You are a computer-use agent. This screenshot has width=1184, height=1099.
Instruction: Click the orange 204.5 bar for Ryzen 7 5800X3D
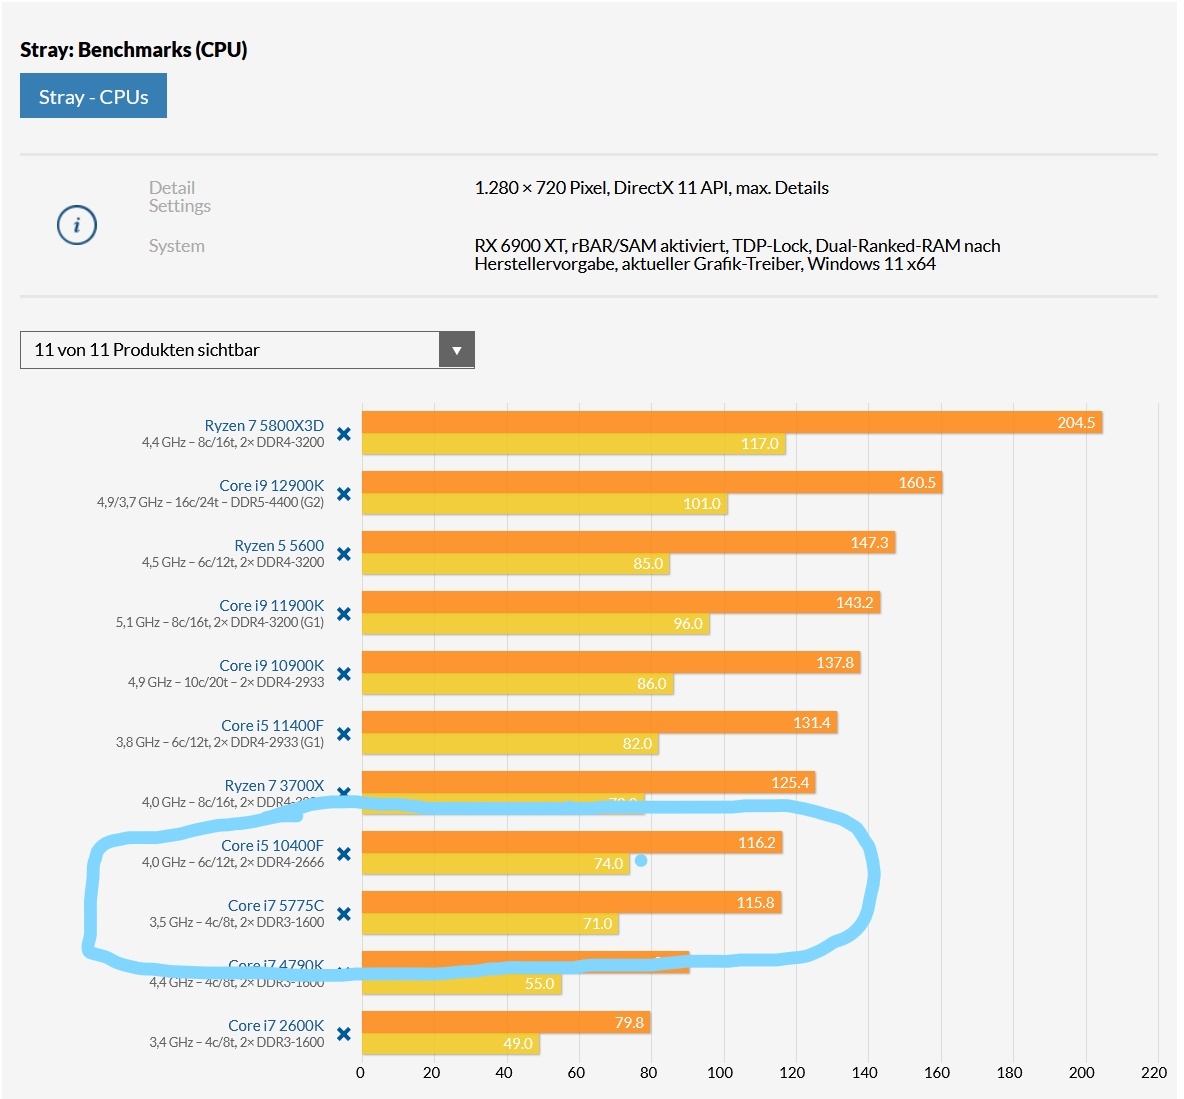point(732,422)
